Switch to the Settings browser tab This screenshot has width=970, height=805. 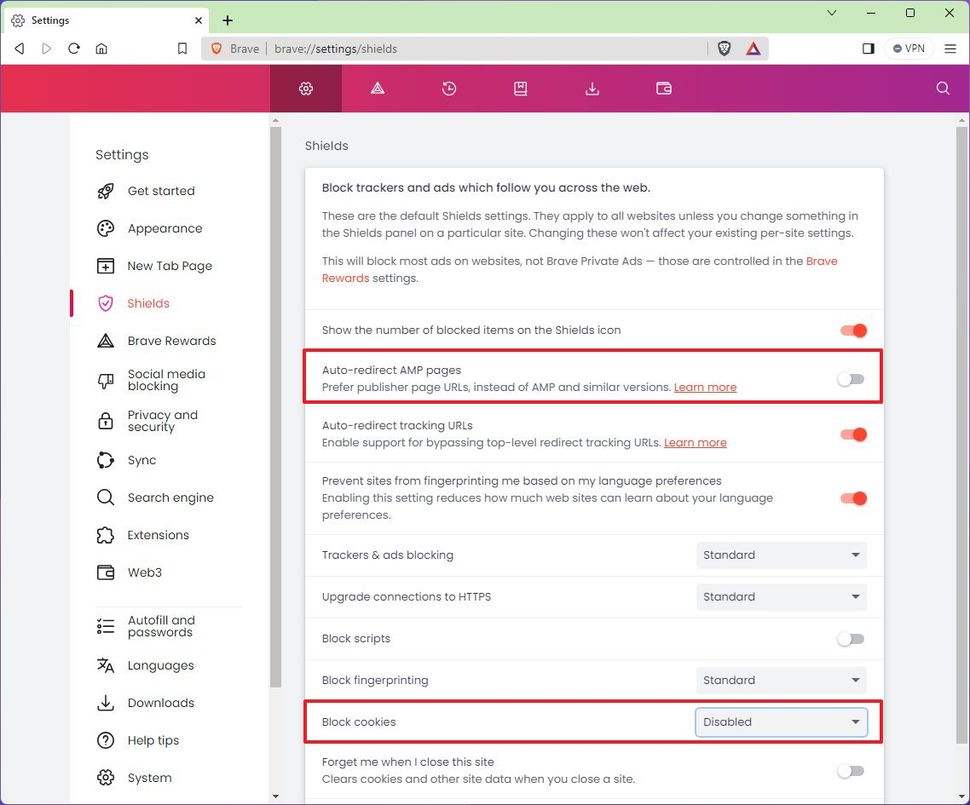100,19
